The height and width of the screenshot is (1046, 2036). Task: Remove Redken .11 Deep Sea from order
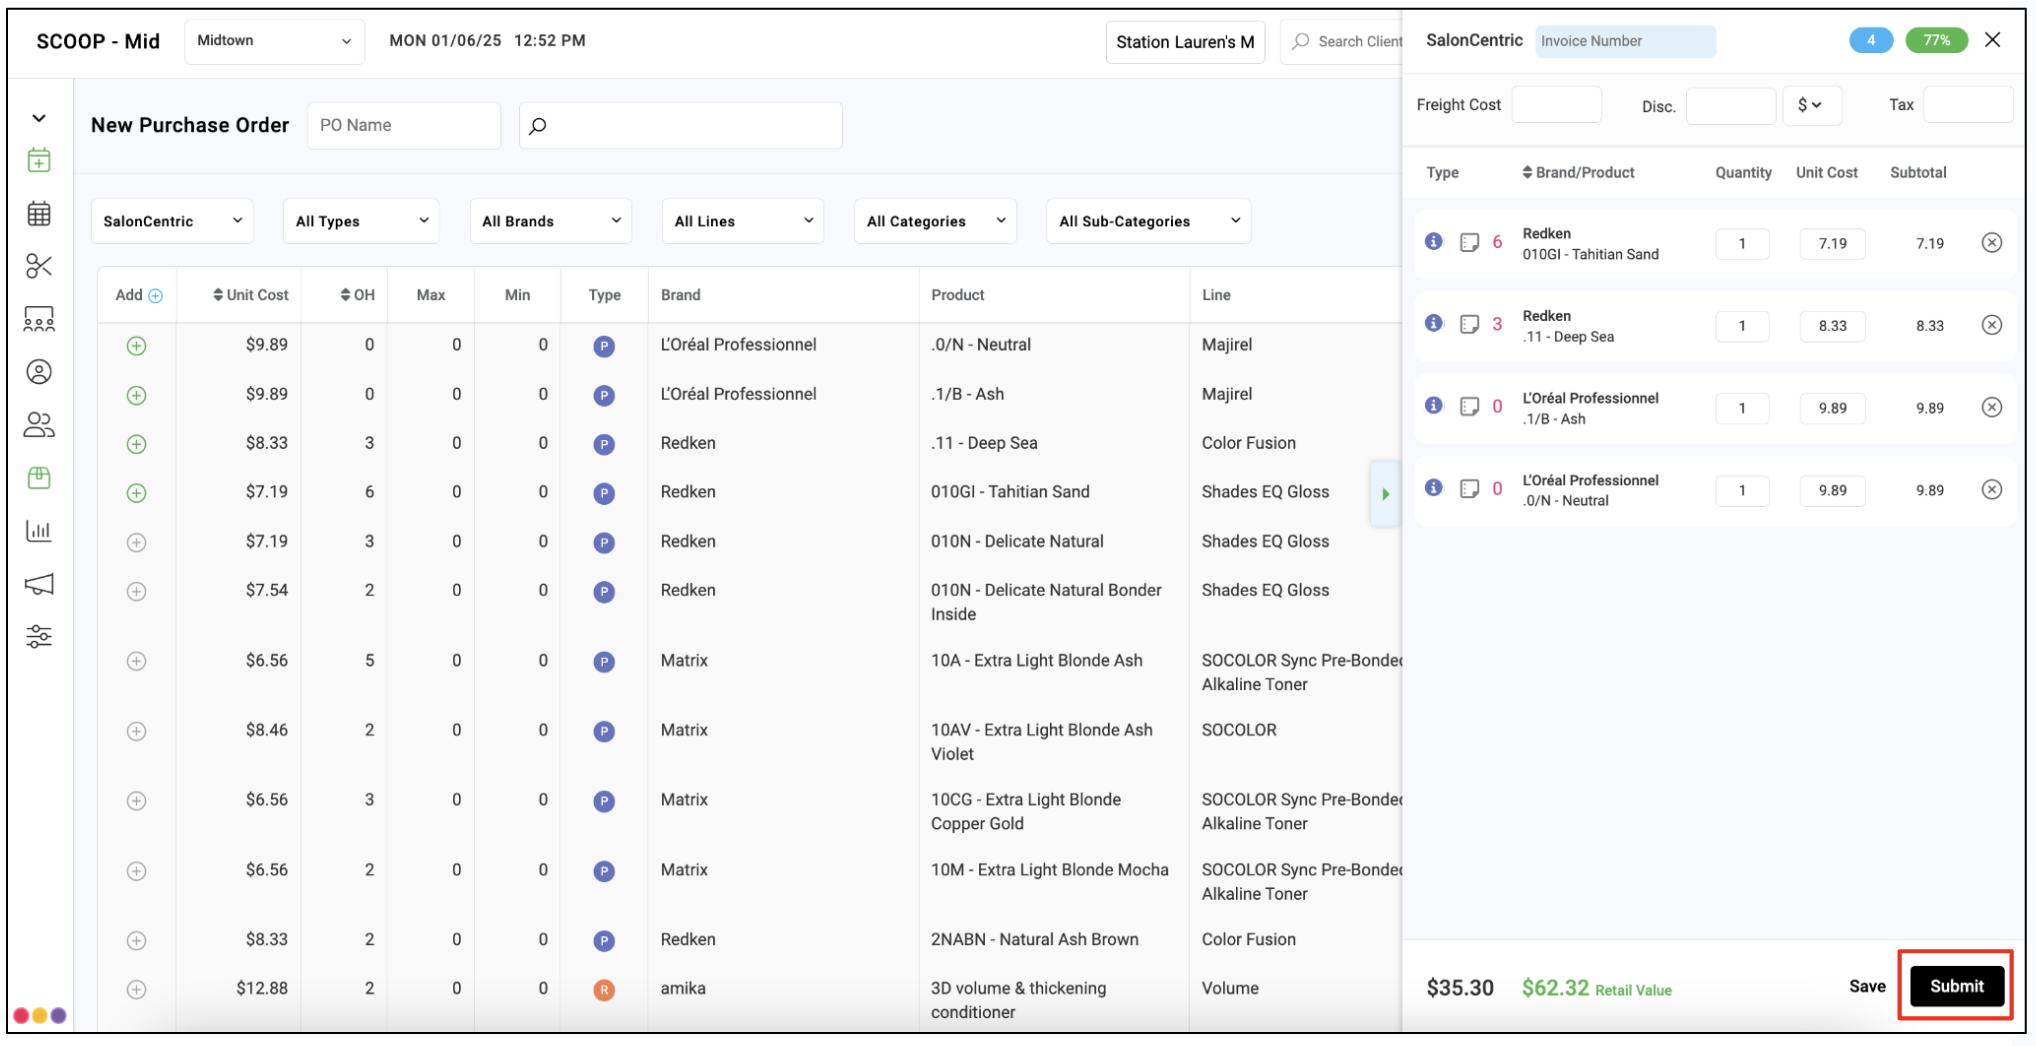(1992, 324)
